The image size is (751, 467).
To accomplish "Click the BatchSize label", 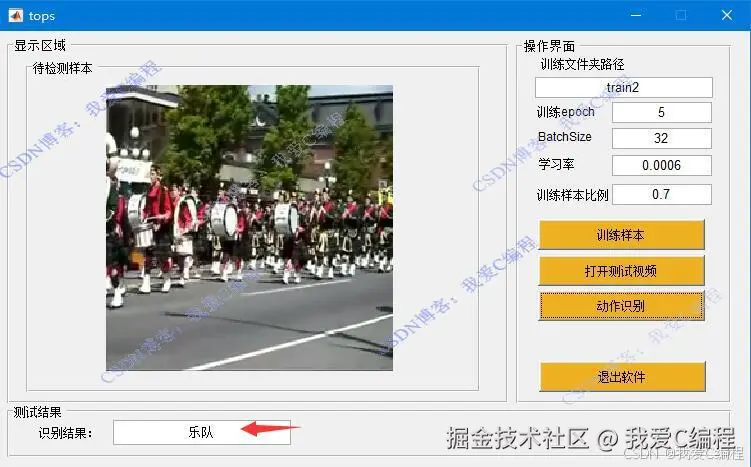I will [565, 137].
